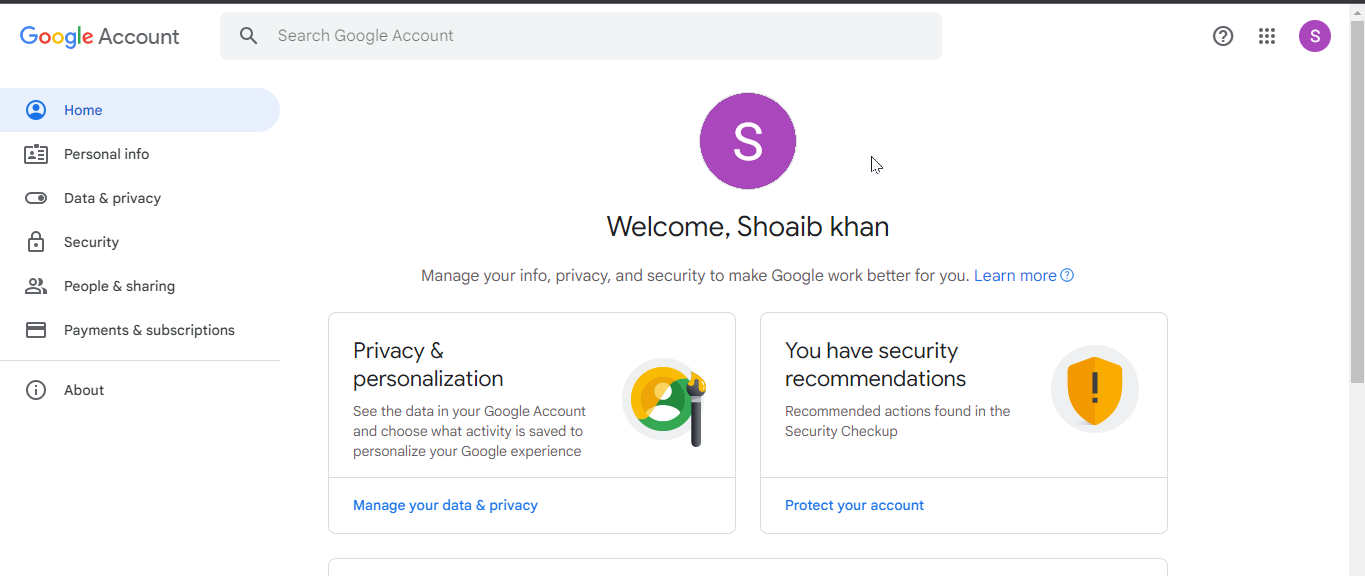This screenshot has height=576, width=1365.
Task: Open People & sharing from the sidebar
Action: point(36,286)
